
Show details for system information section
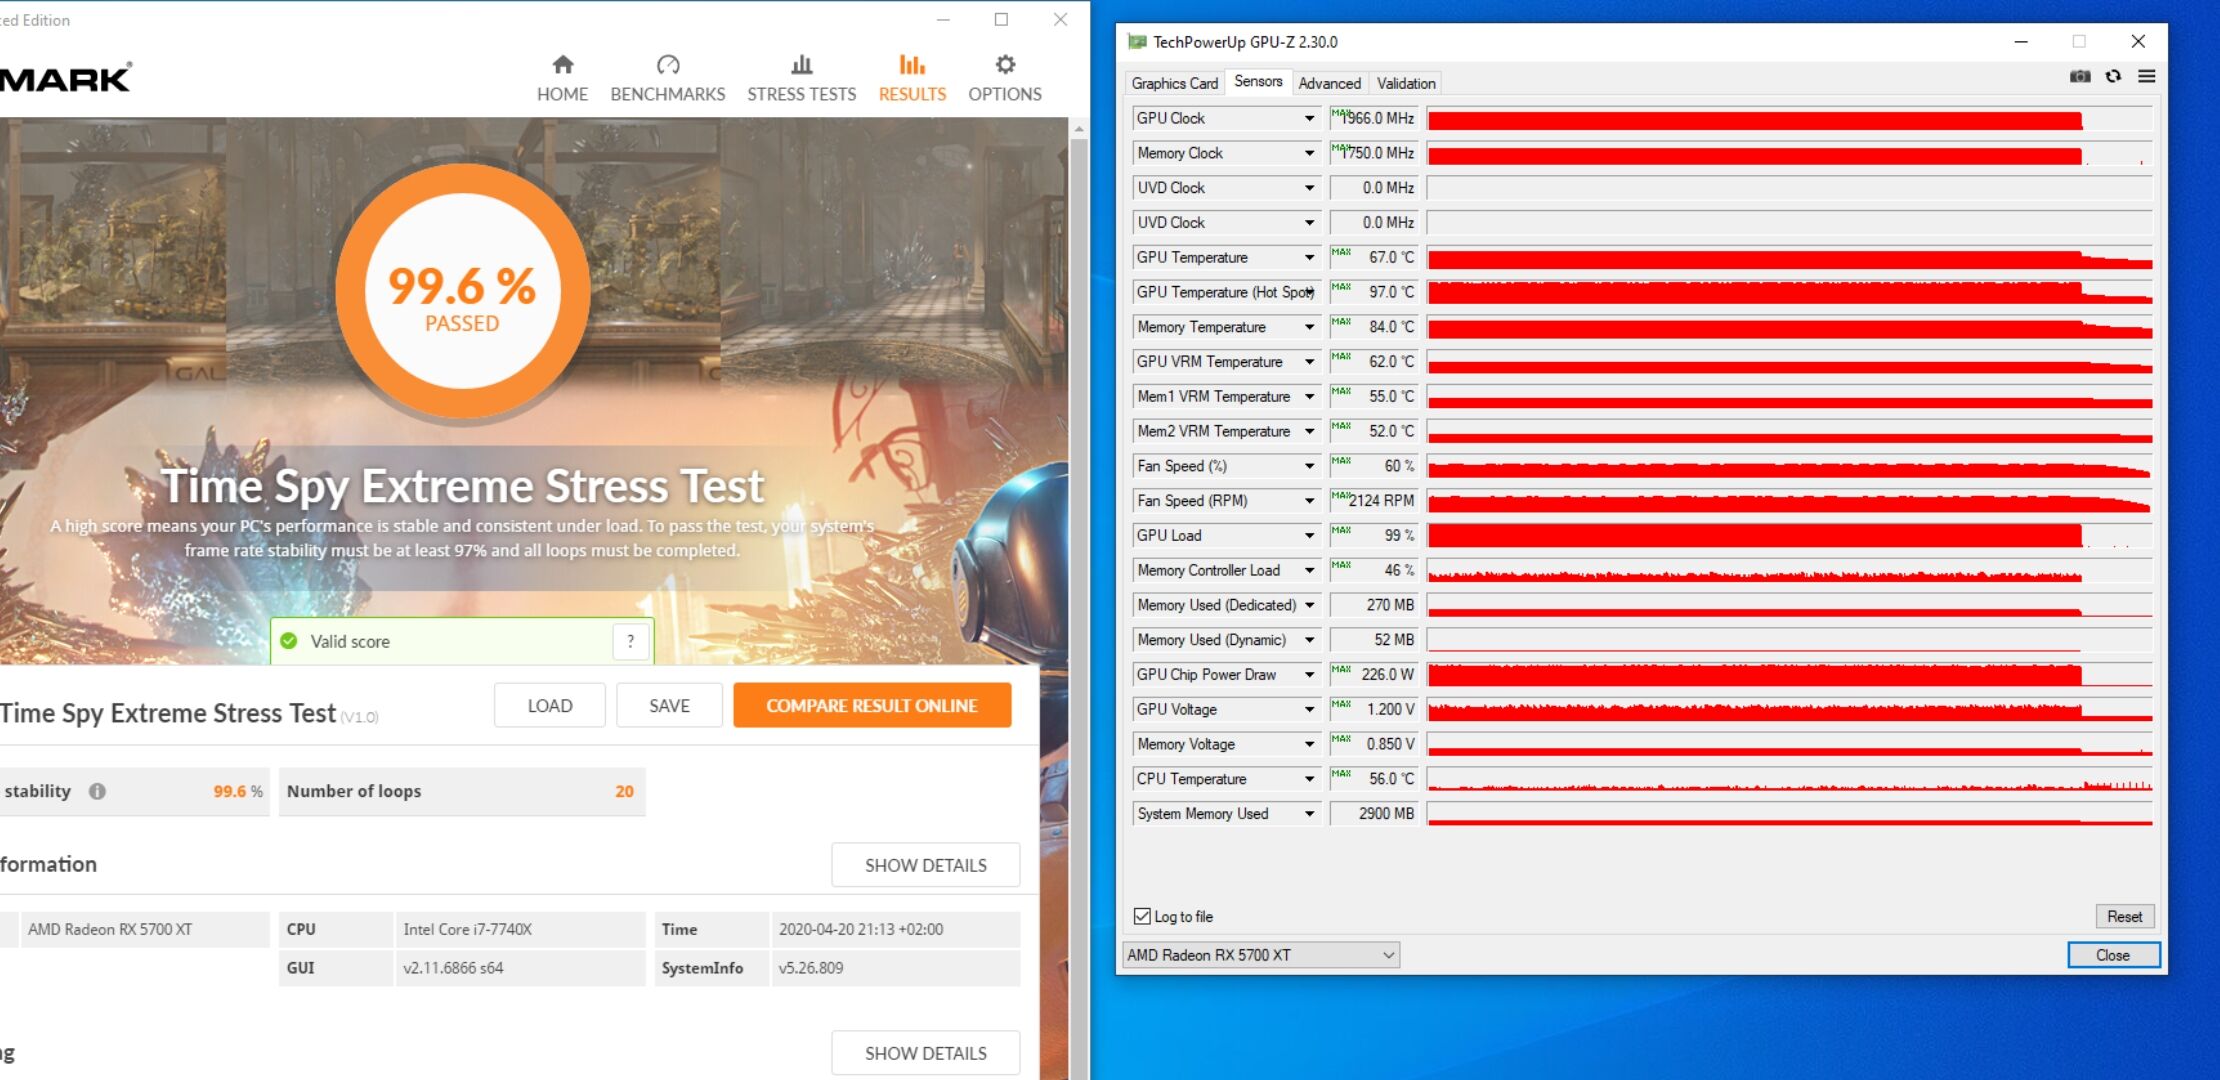click(x=925, y=865)
